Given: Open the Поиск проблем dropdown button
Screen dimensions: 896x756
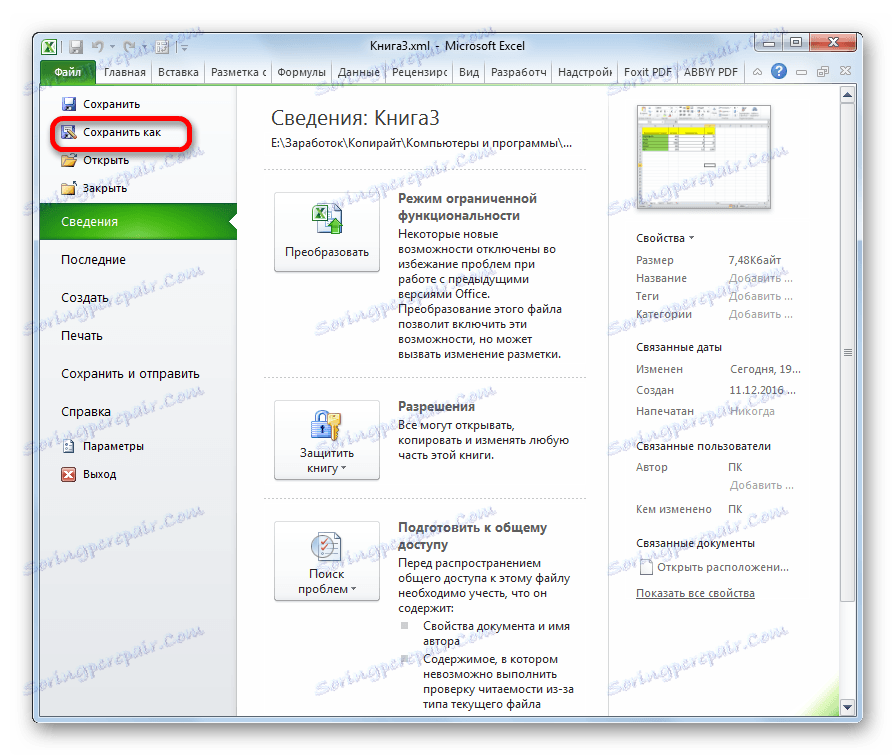Looking at the screenshot, I should click(x=327, y=561).
